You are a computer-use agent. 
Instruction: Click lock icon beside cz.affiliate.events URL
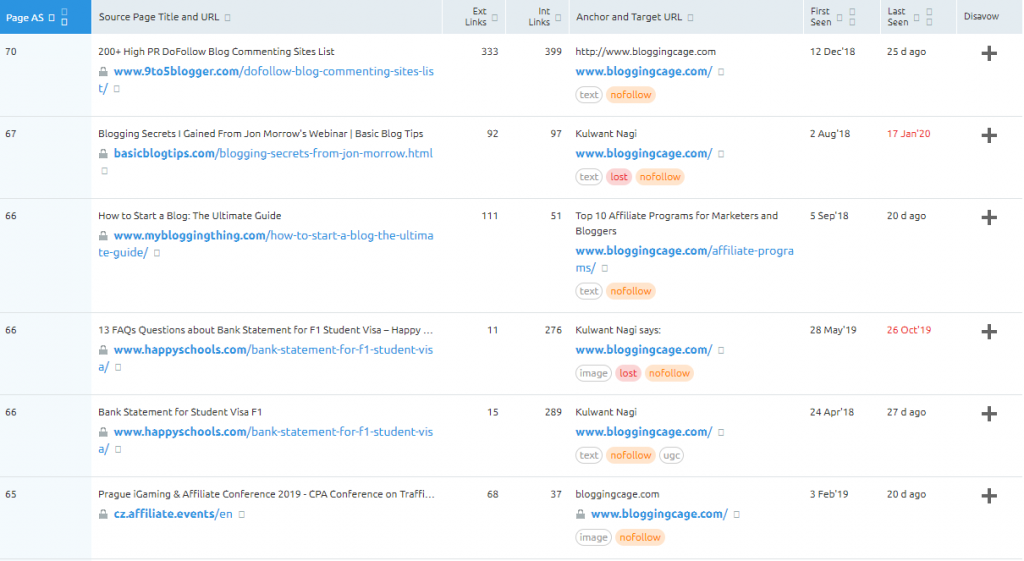pyautogui.click(x=103, y=515)
